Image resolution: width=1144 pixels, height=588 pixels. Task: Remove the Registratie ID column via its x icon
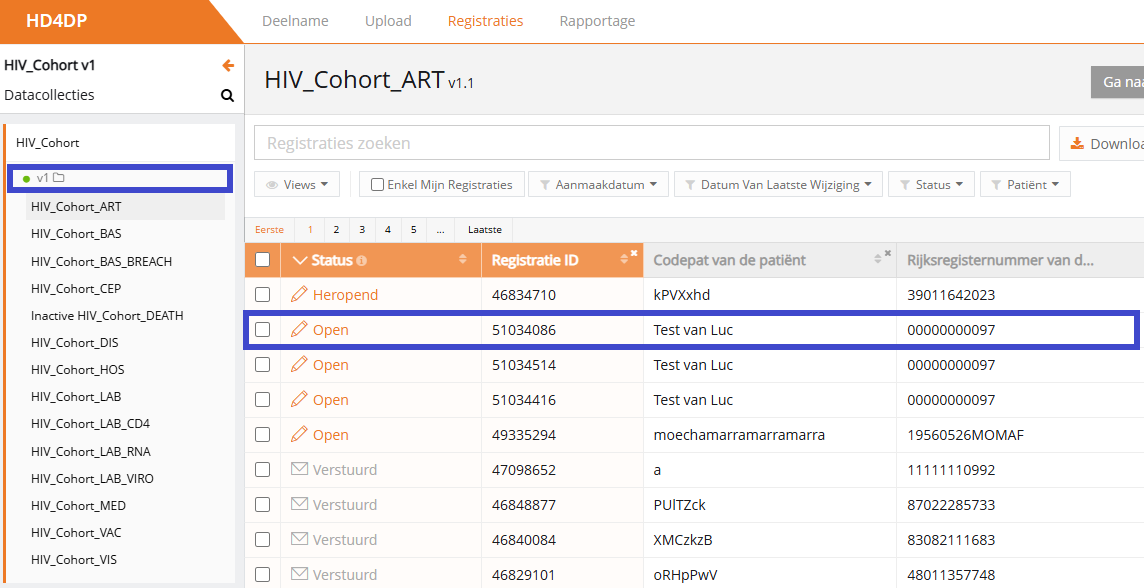coord(633,254)
